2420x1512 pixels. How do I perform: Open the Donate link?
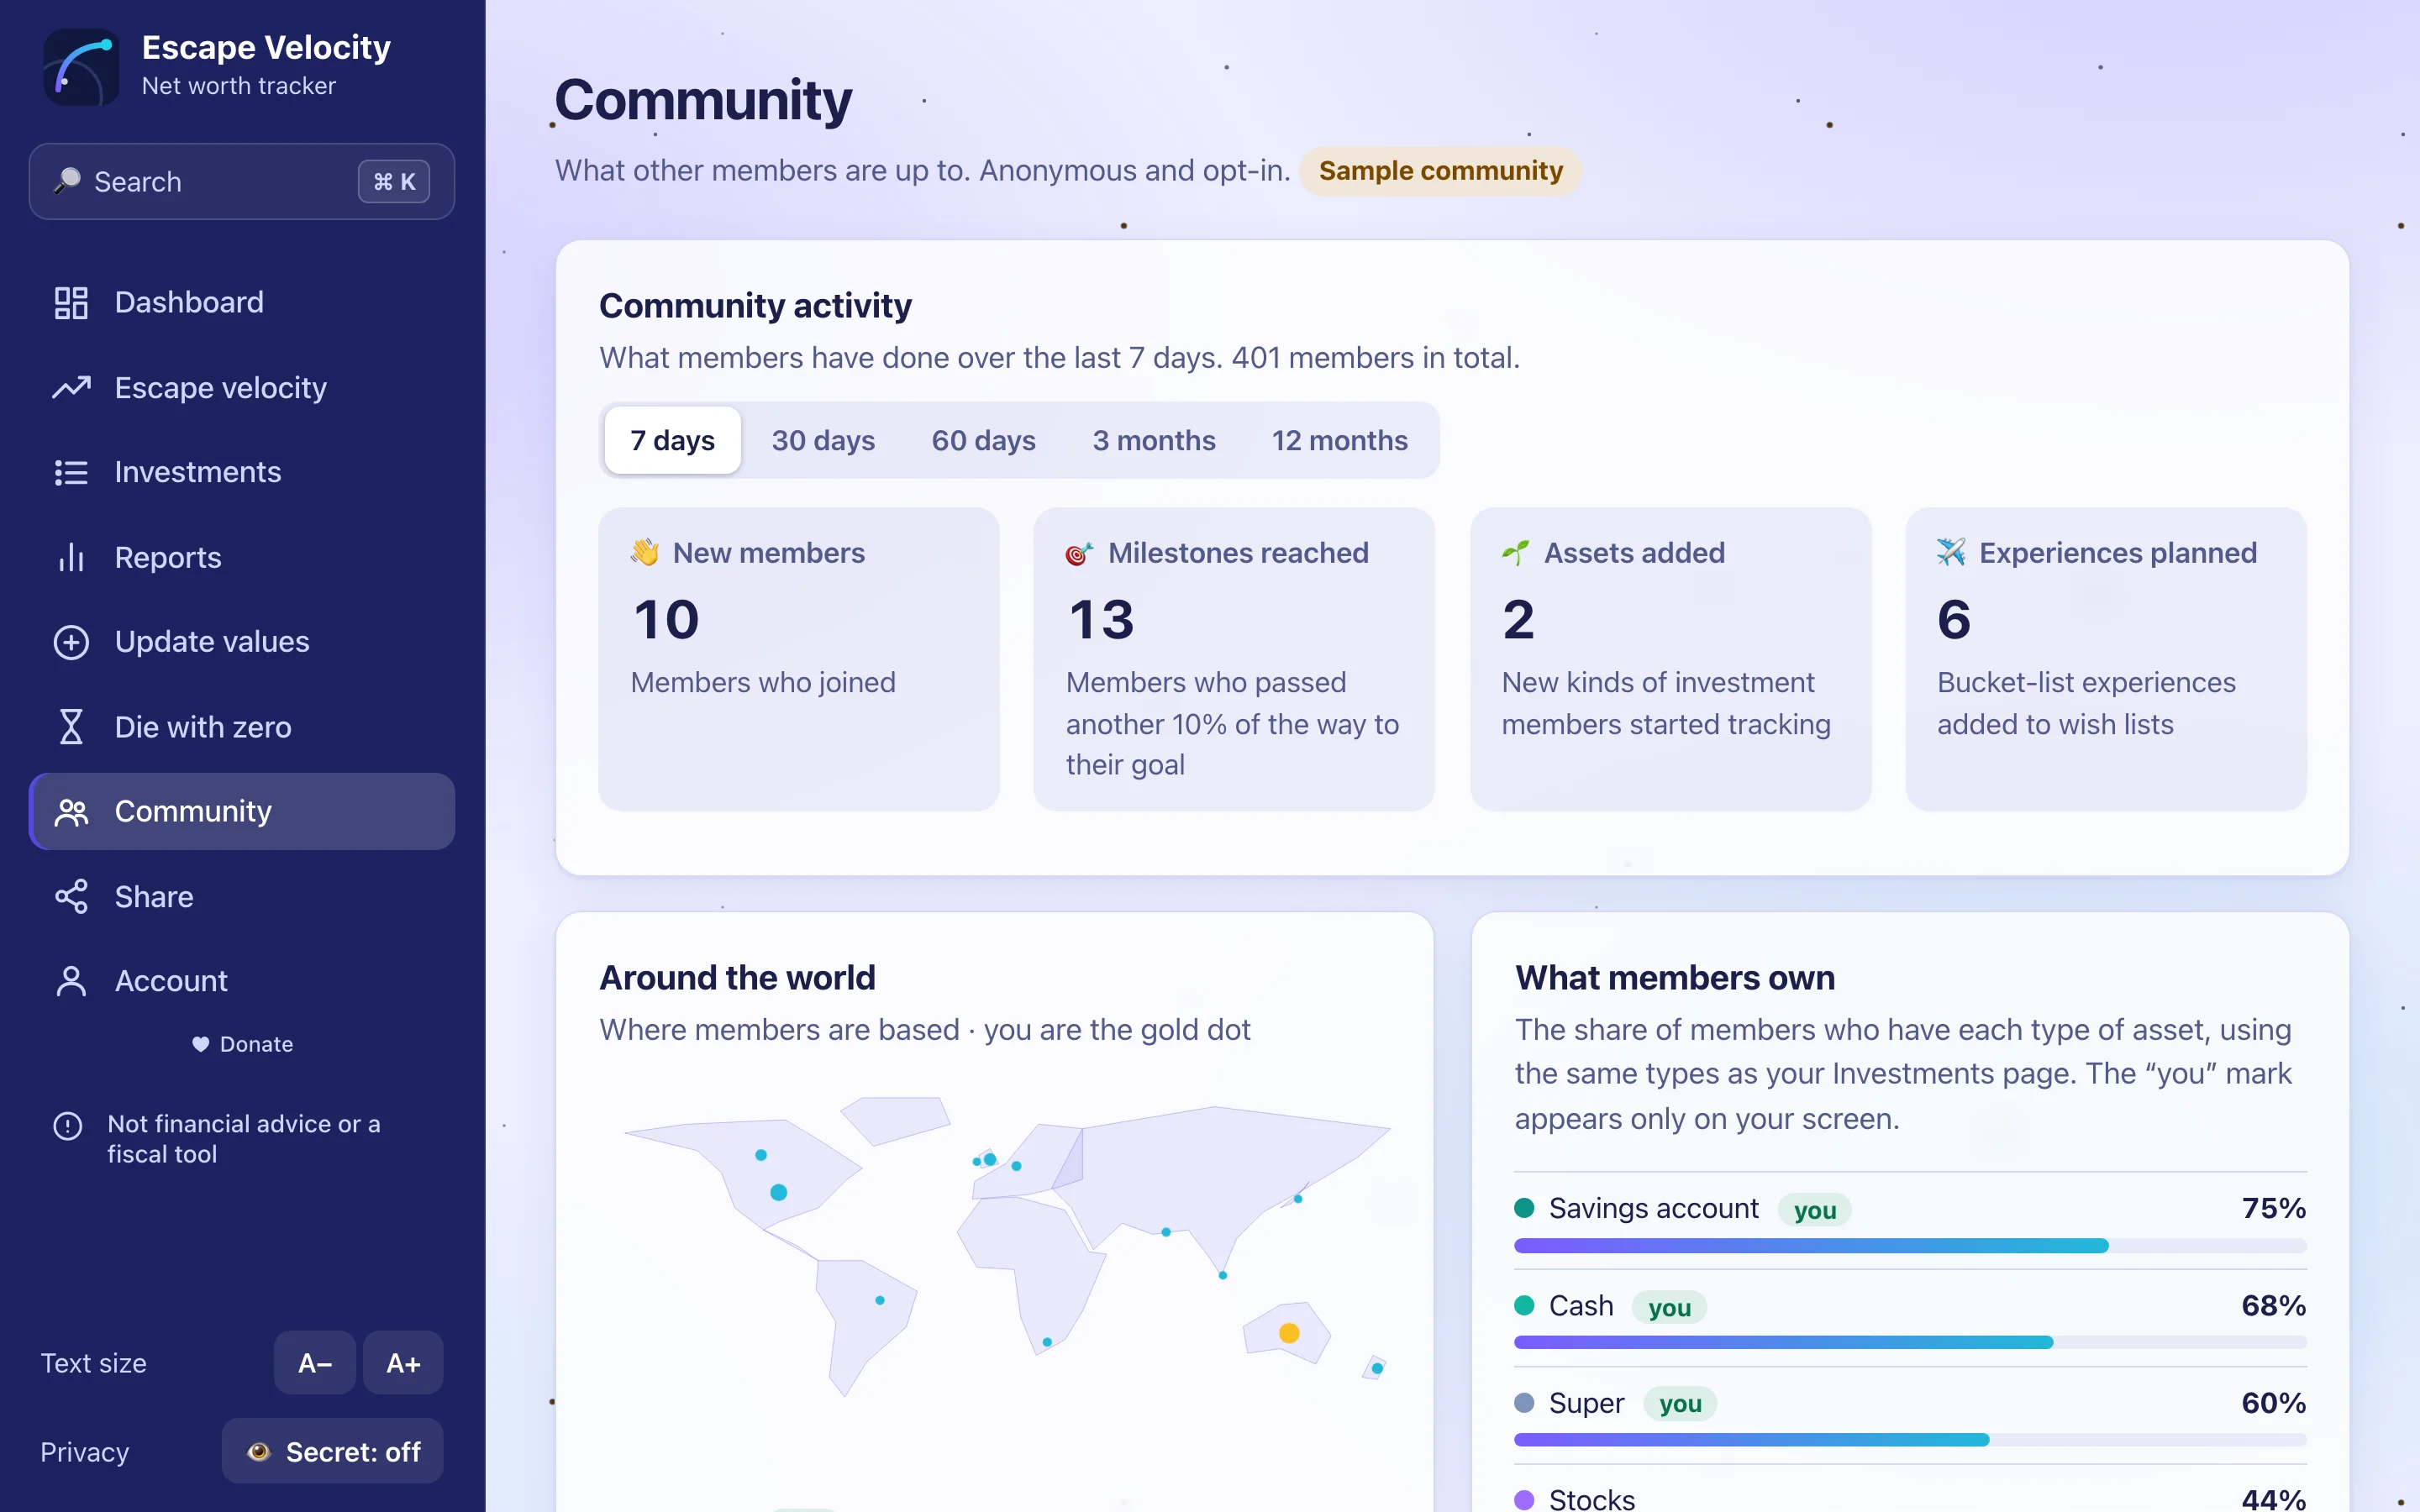[x=243, y=1044]
